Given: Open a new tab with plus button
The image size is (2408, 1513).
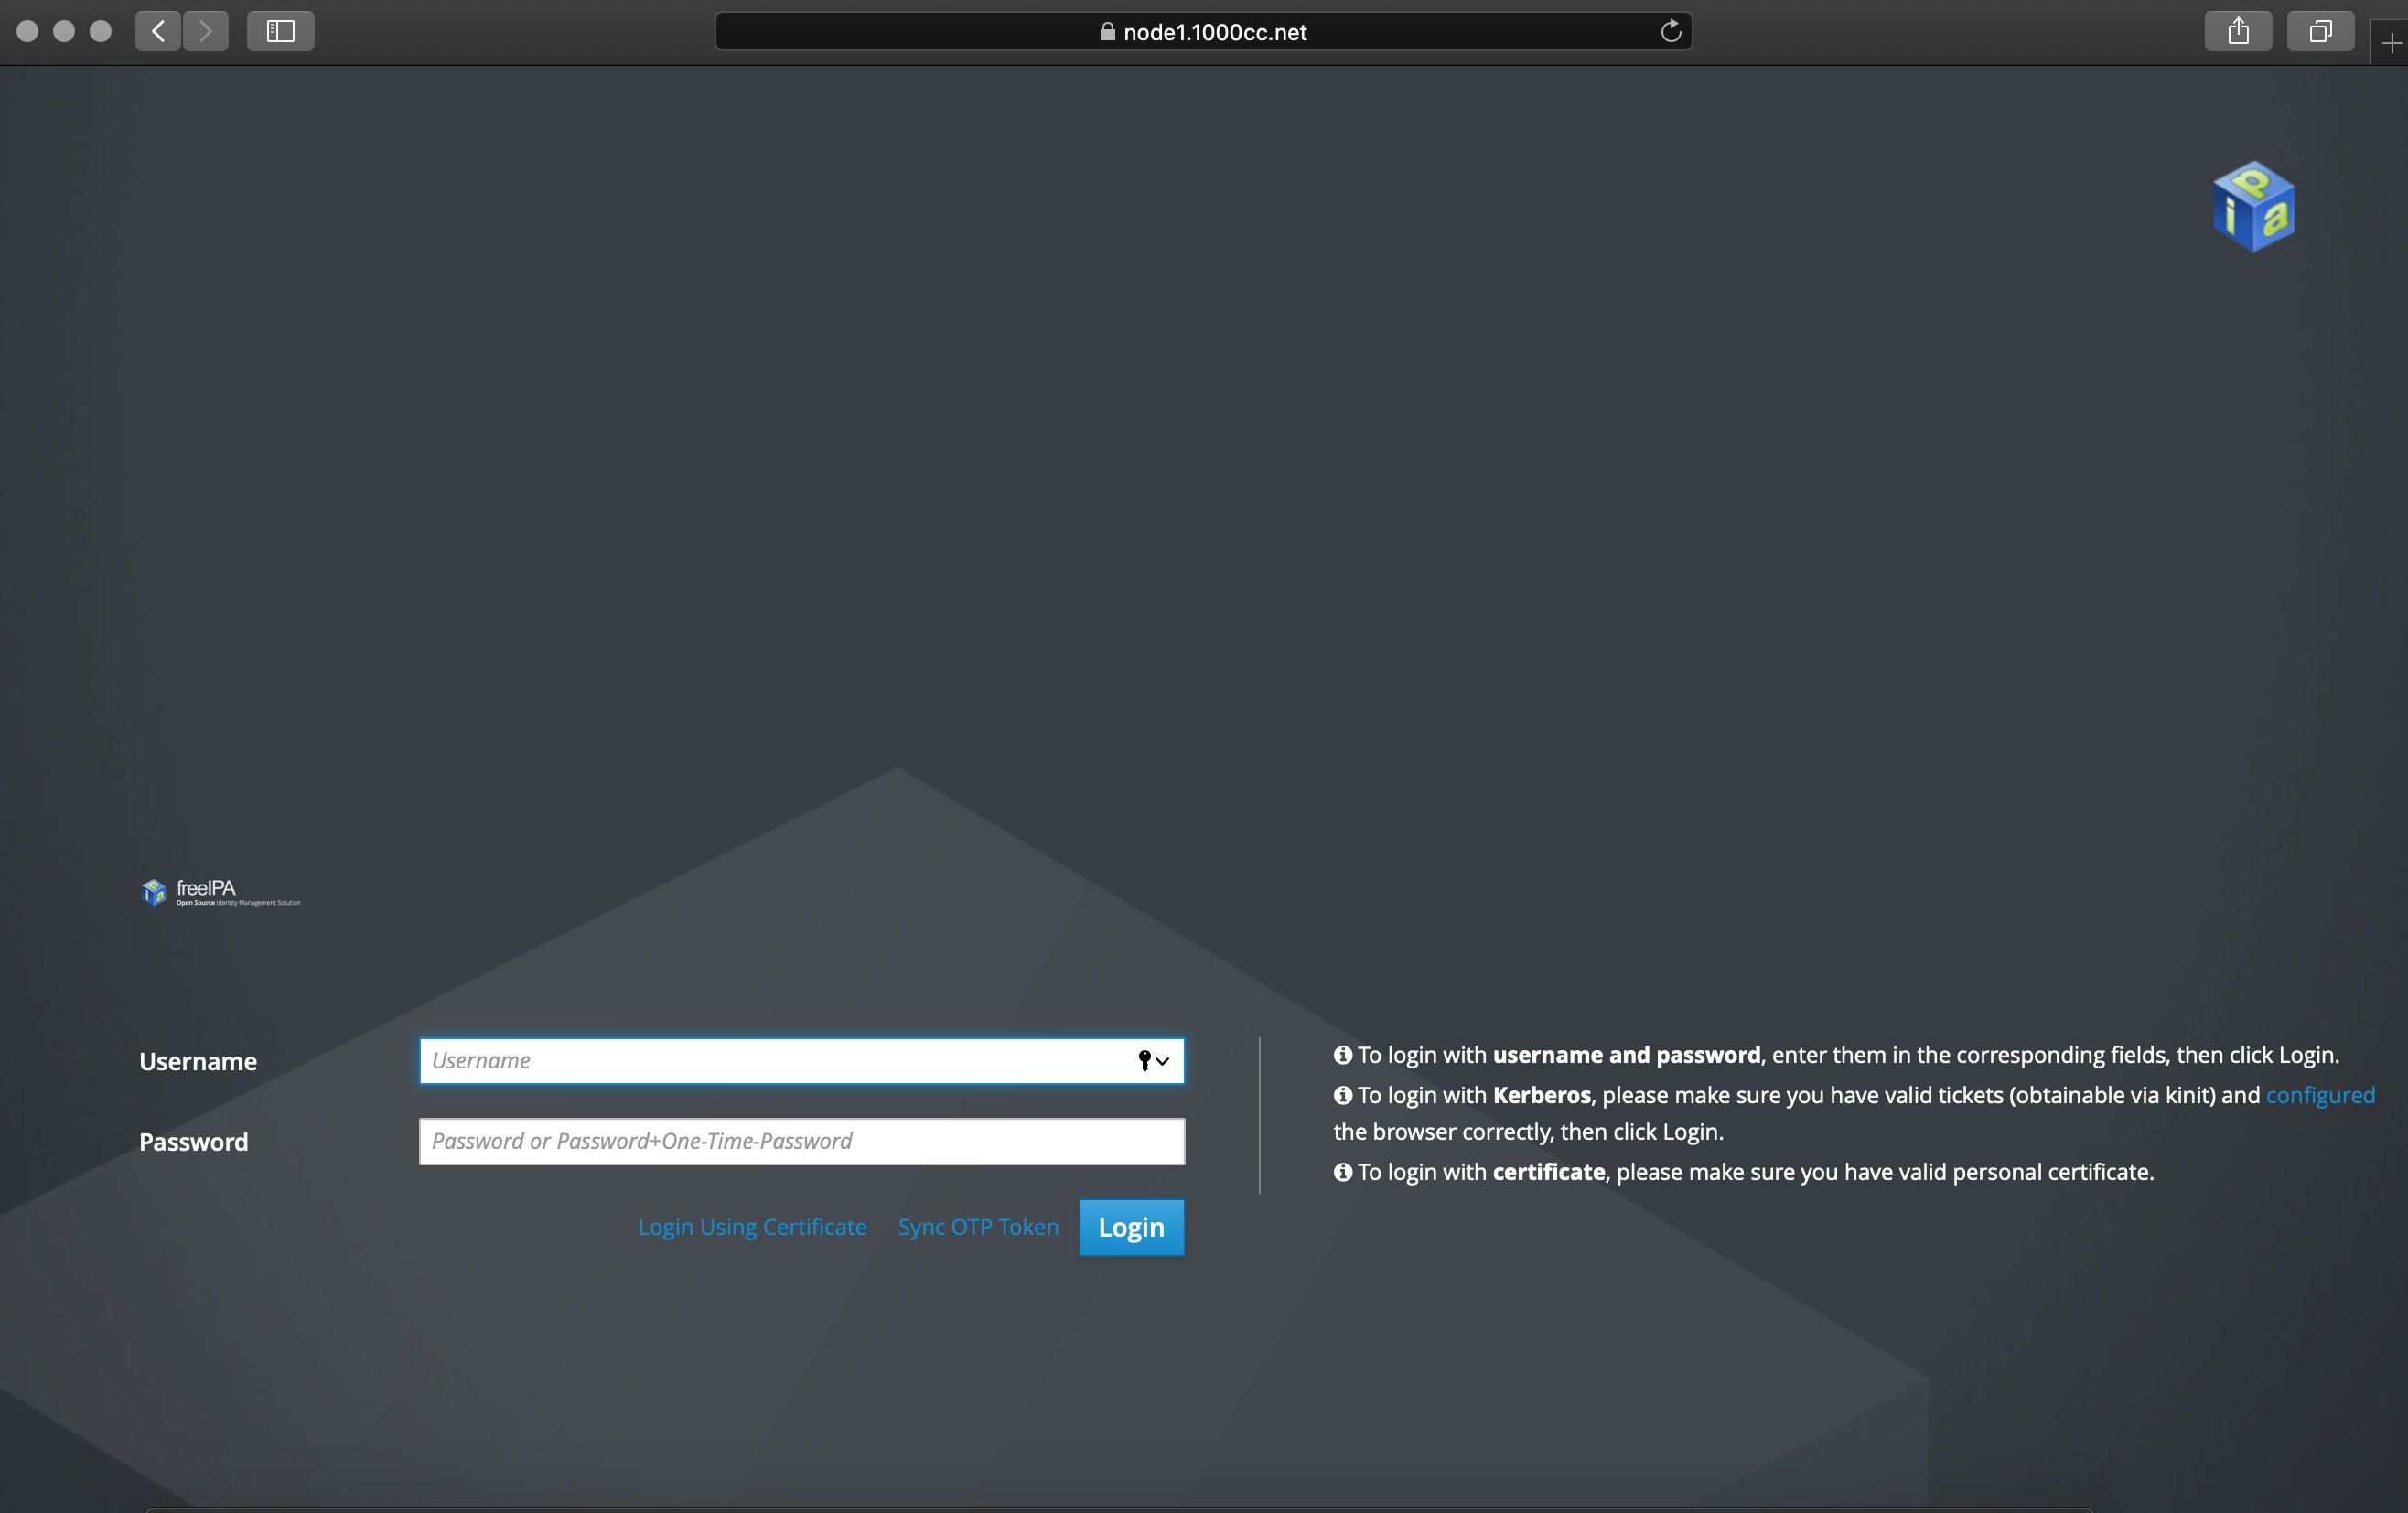Looking at the screenshot, I should (x=2391, y=43).
